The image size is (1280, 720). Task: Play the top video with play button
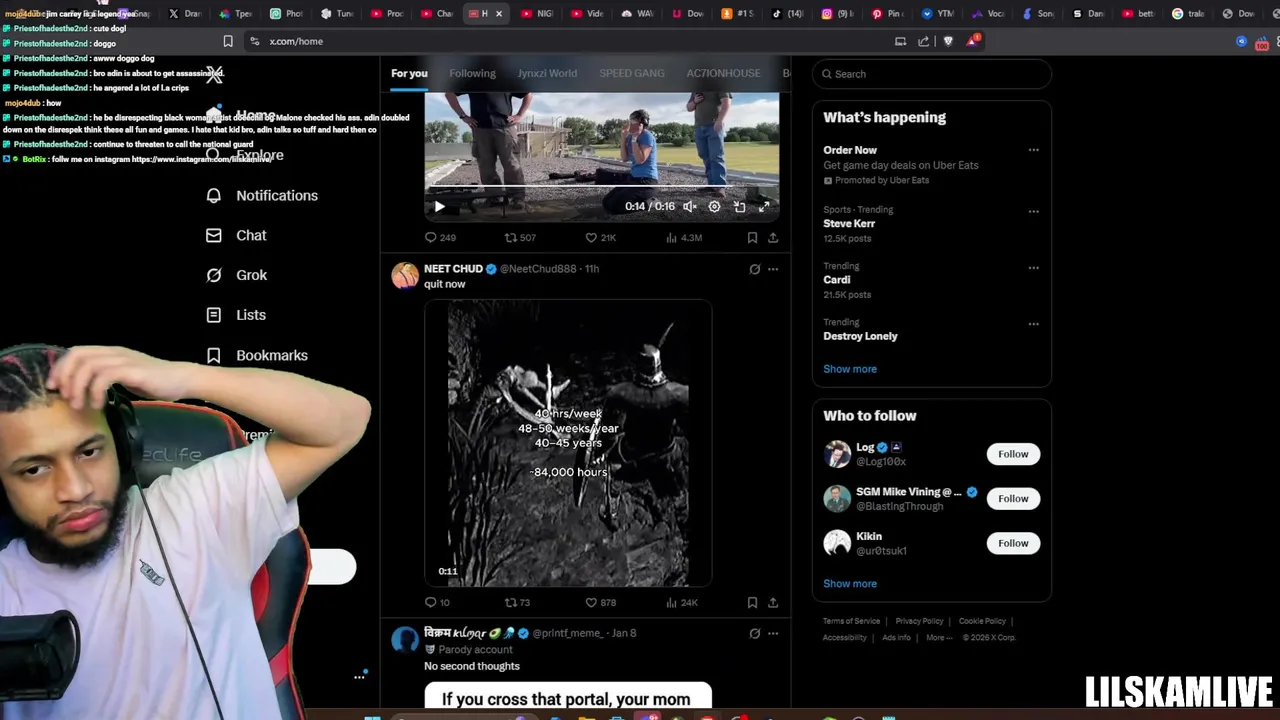click(x=439, y=206)
